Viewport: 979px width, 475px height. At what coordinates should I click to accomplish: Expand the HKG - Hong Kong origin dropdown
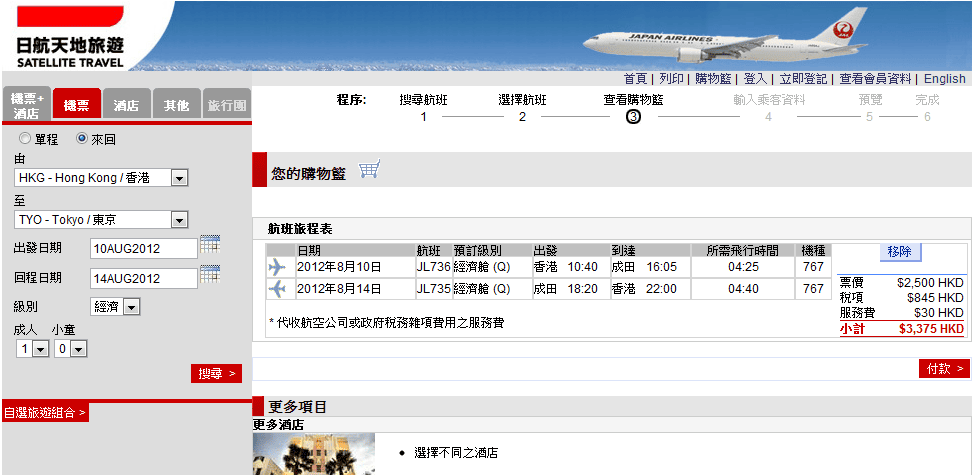click(180, 178)
